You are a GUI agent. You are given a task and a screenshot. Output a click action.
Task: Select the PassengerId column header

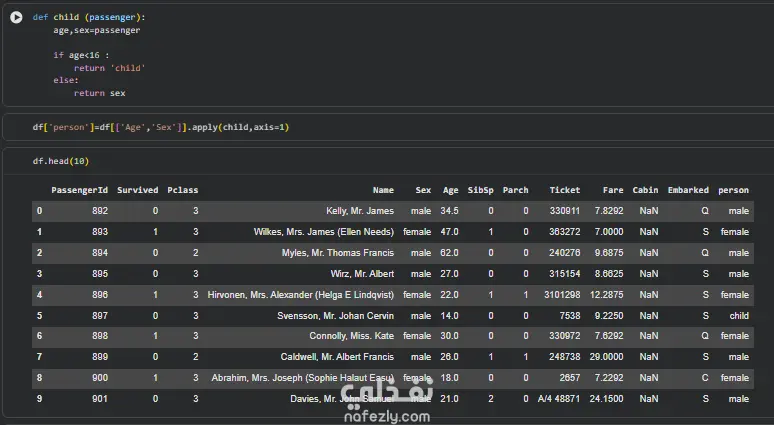point(79,190)
